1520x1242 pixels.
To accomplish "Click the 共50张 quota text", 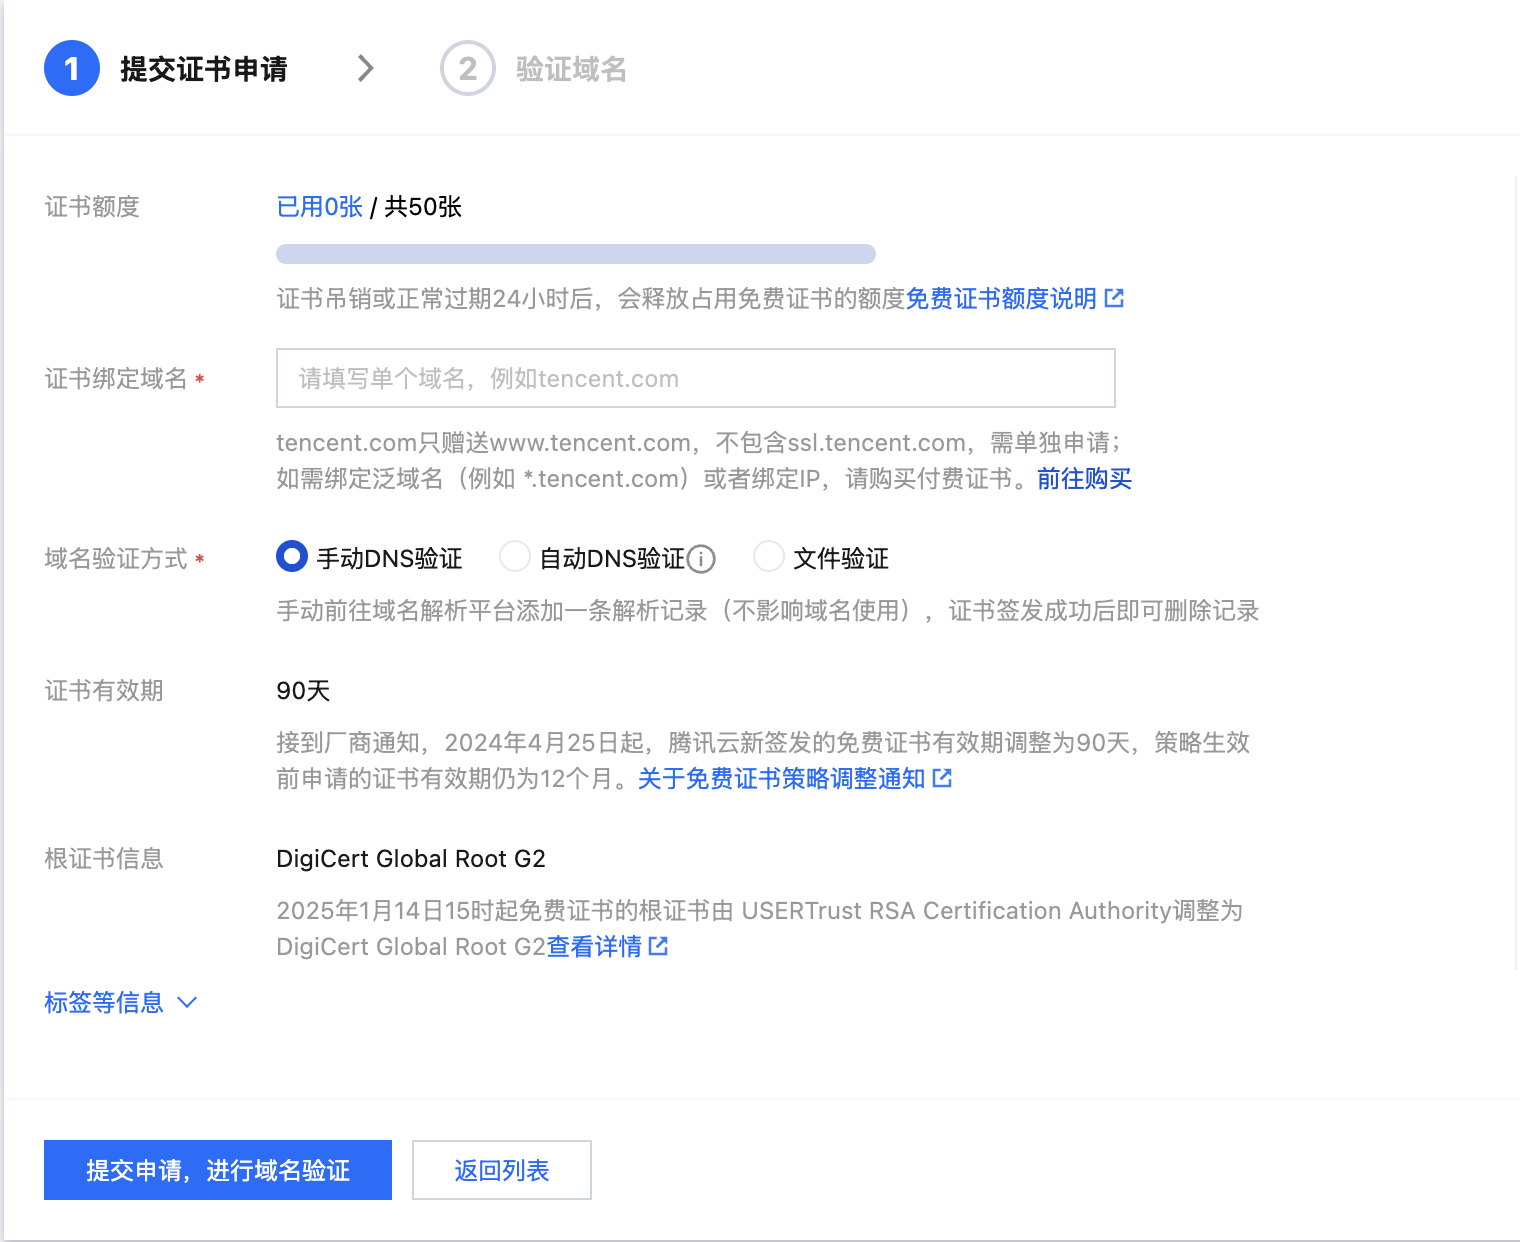I will pyautogui.click(x=423, y=207).
